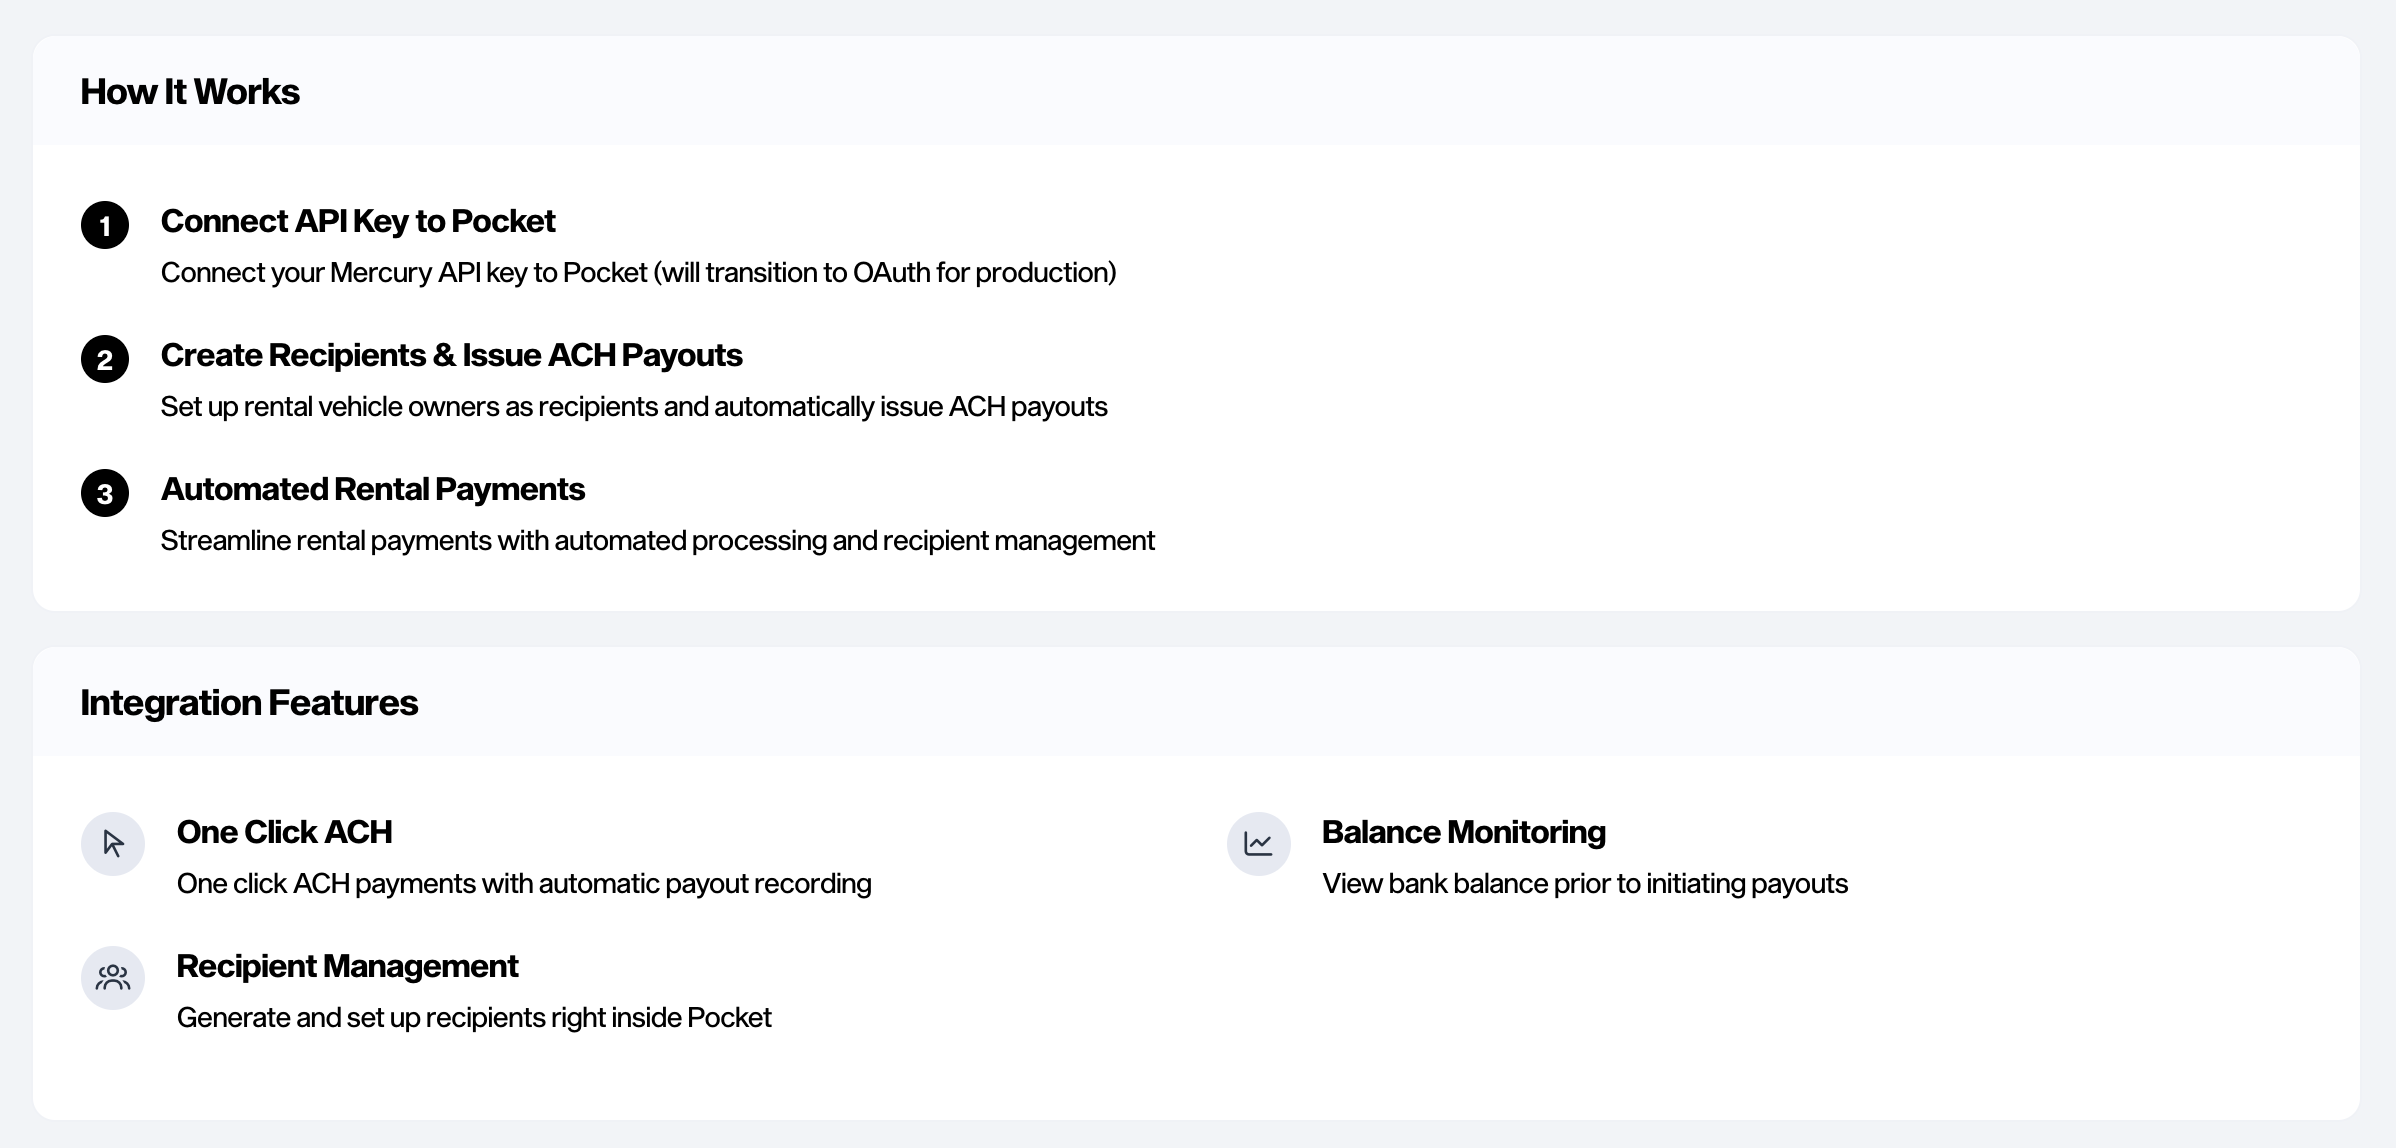The width and height of the screenshot is (2396, 1148).
Task: Click the step 3 numbered circle
Action: 105,493
